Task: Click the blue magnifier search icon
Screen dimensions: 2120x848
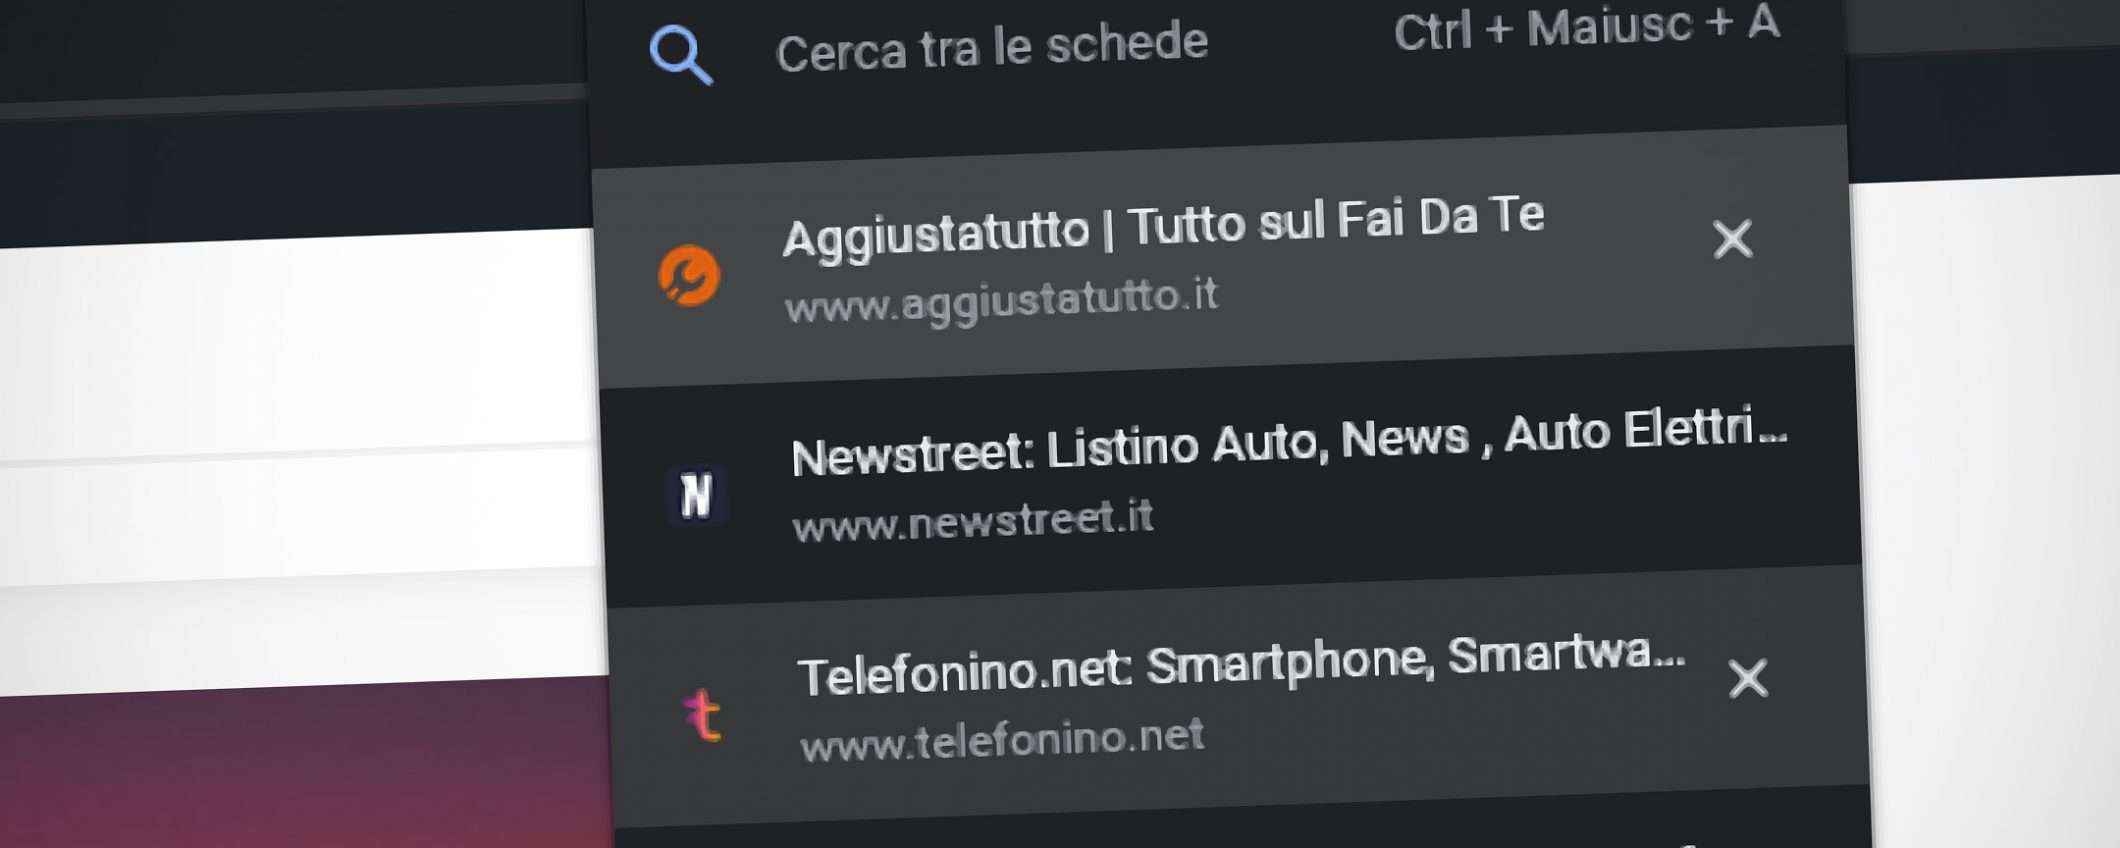Action: 681,55
